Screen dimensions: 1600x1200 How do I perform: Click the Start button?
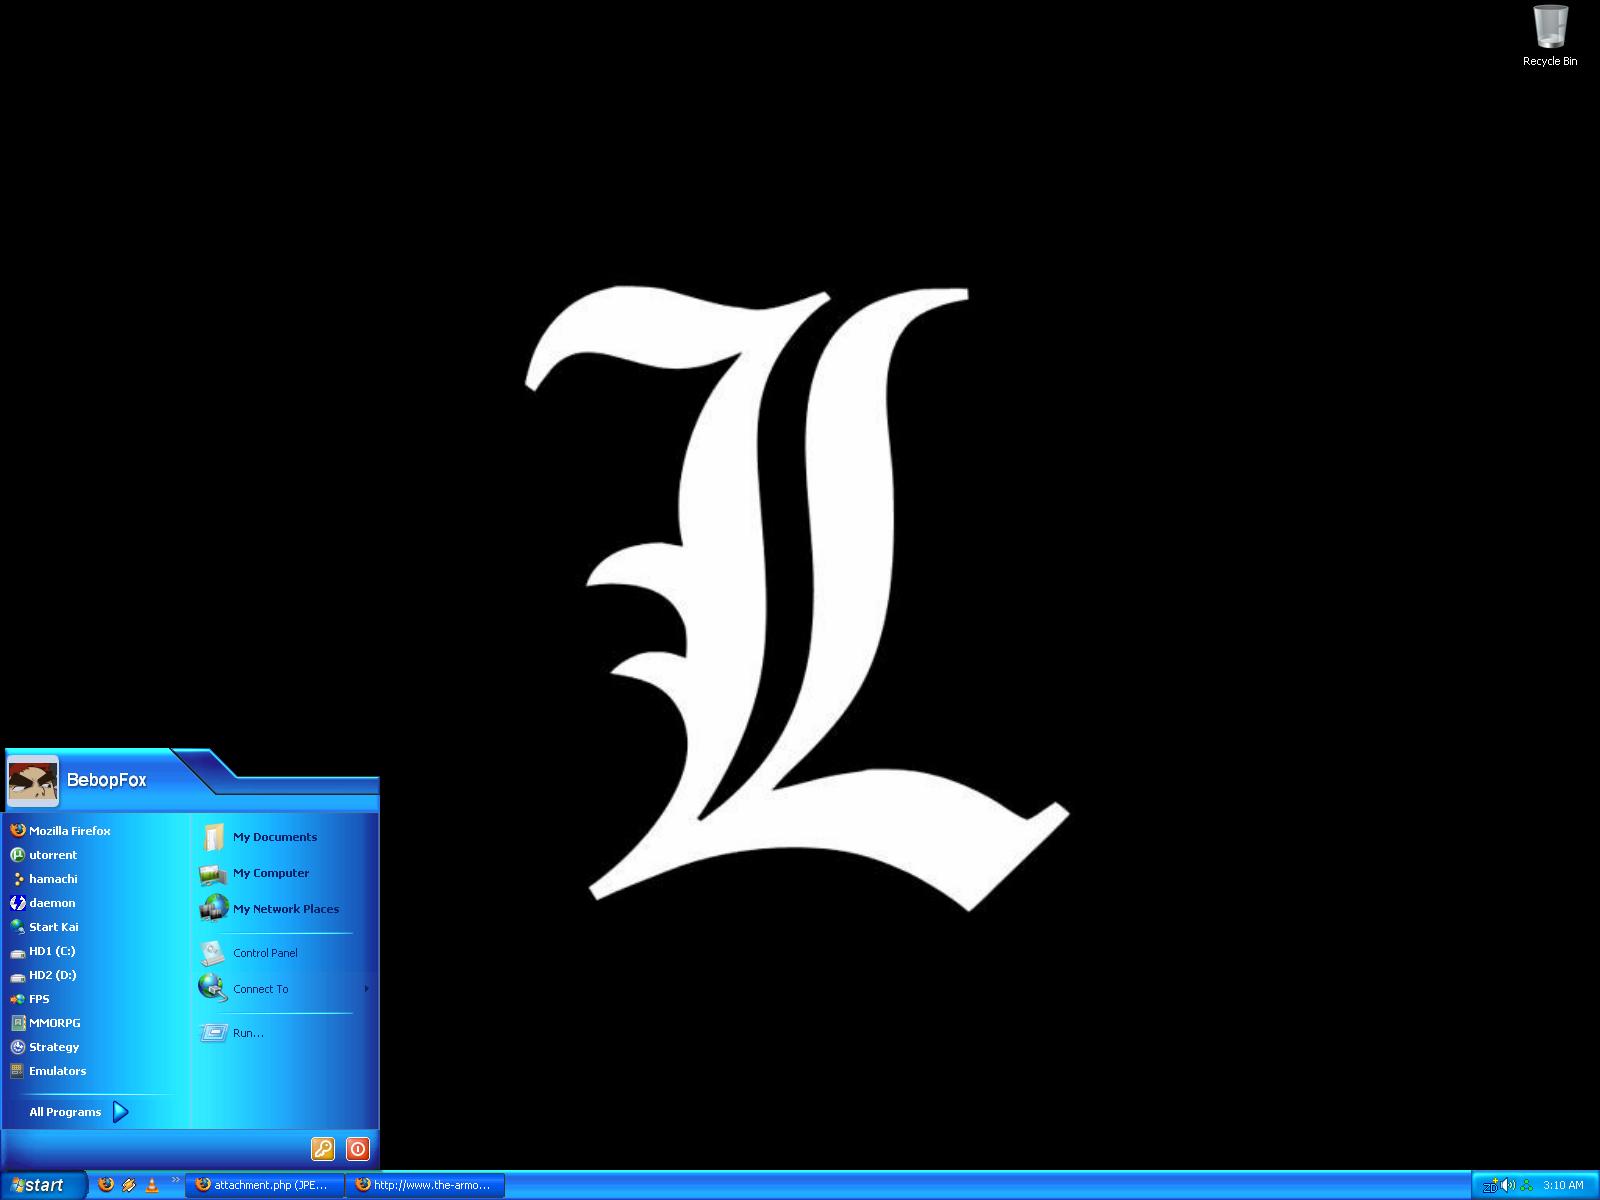pos(40,1185)
